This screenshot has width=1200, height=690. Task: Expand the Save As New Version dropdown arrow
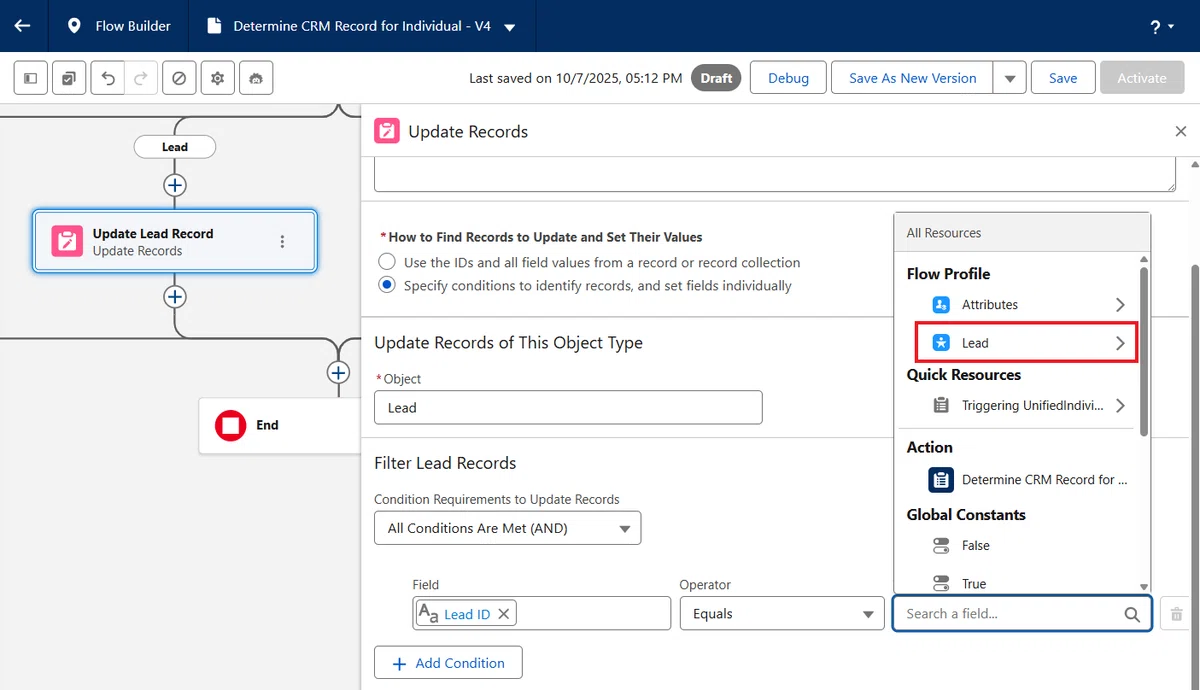[1010, 78]
